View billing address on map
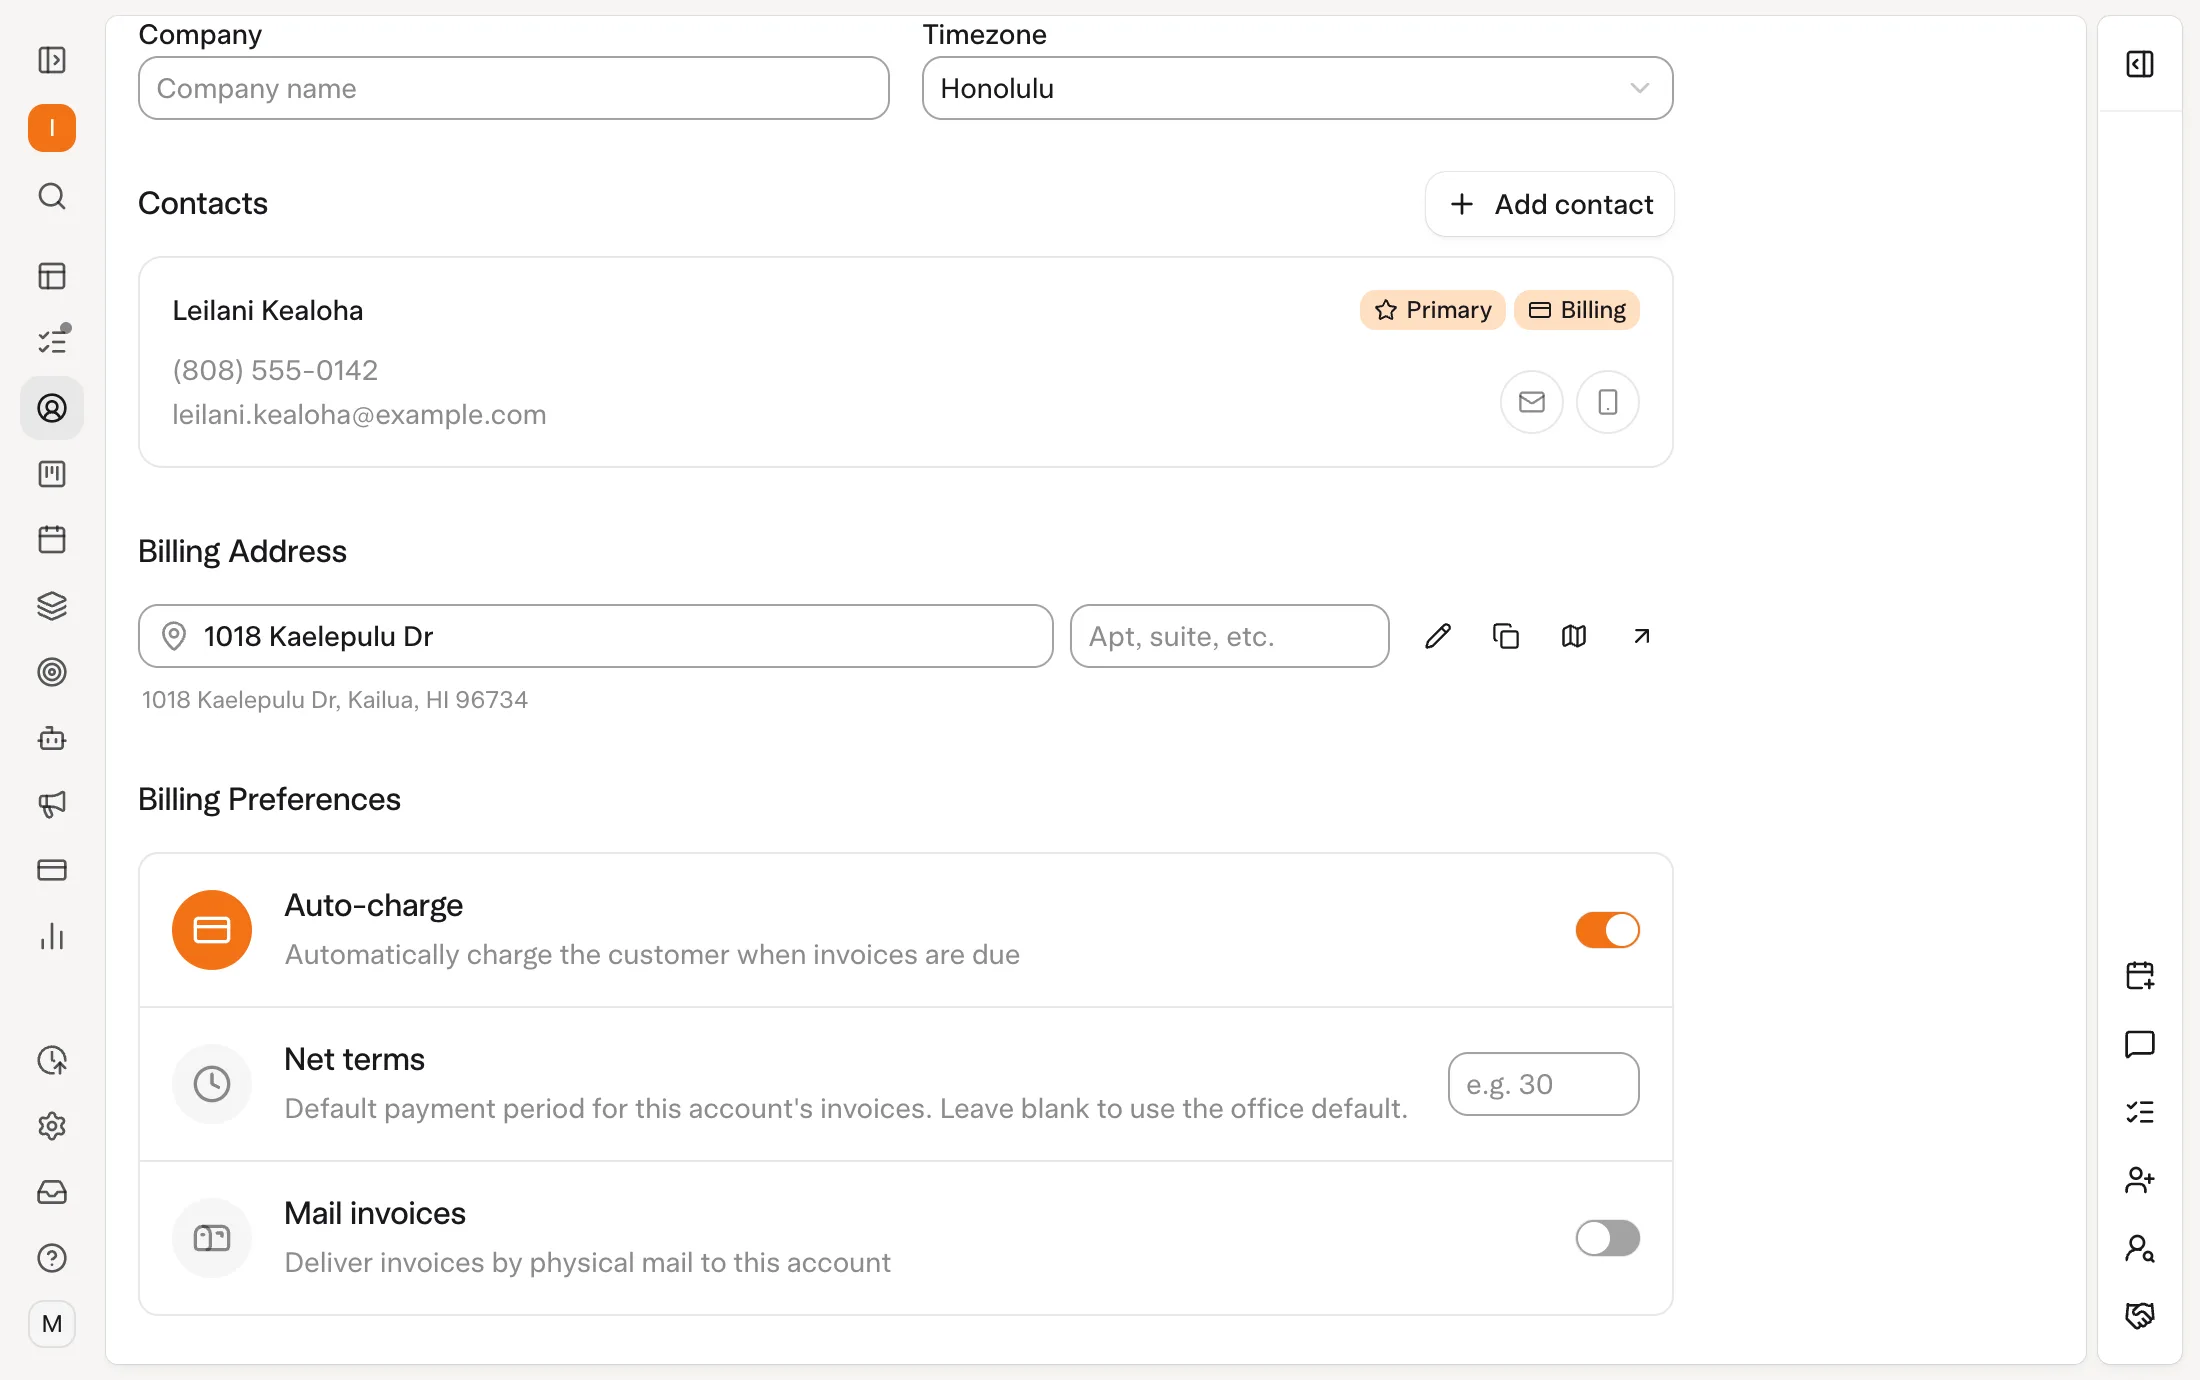This screenshot has height=1380, width=2200. tap(1574, 636)
